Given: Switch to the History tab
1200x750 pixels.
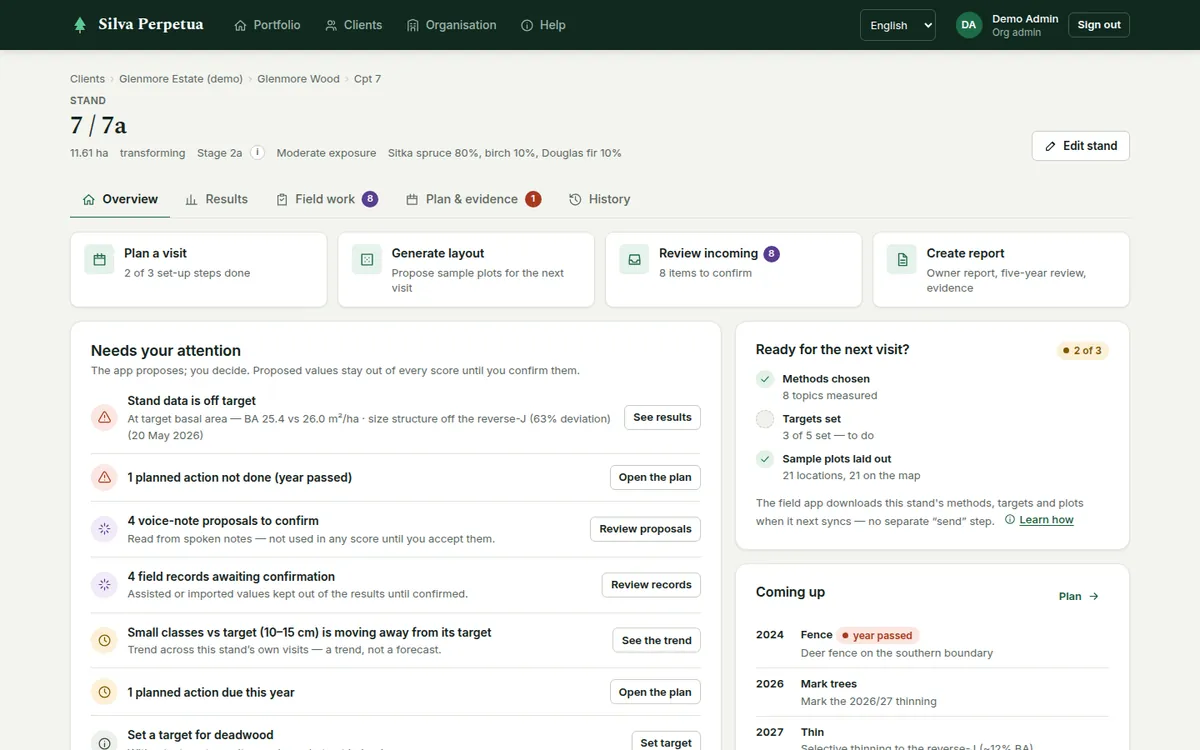Looking at the screenshot, I should click(600, 199).
